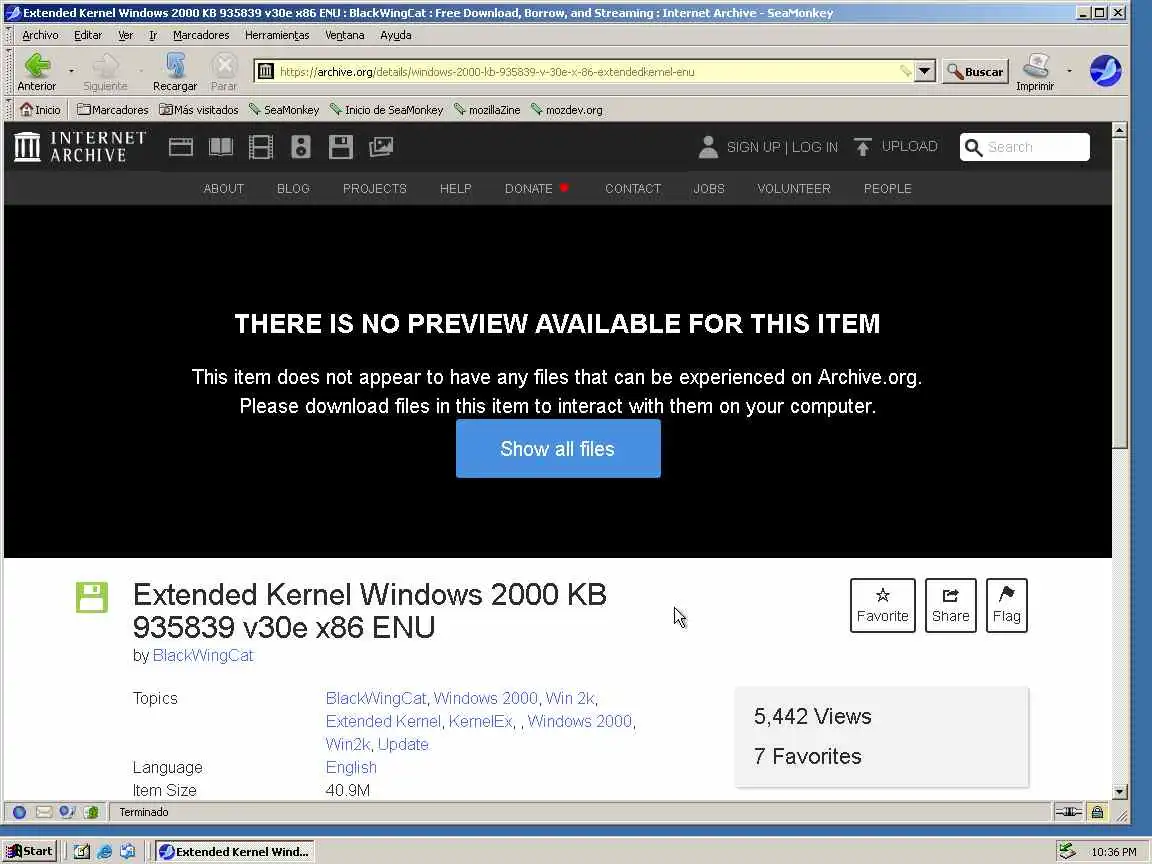Open the Anterior history dropdown arrow
Viewport: 1152px width, 864px height.
[x=71, y=71]
